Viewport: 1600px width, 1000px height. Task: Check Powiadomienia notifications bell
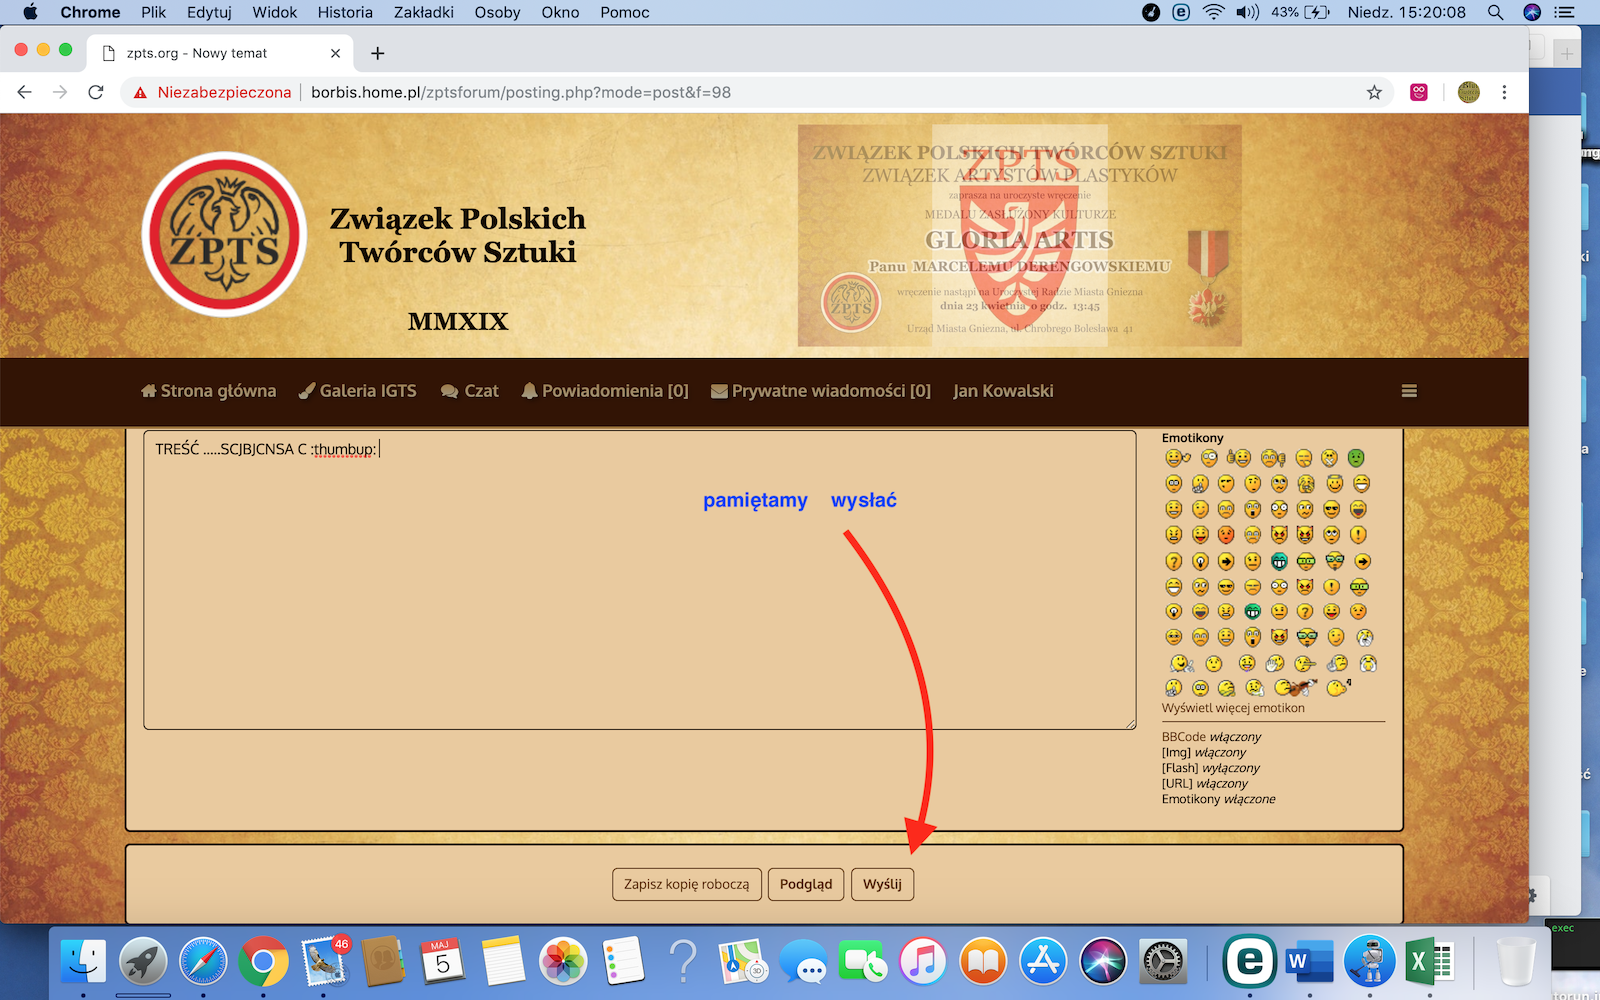point(605,391)
